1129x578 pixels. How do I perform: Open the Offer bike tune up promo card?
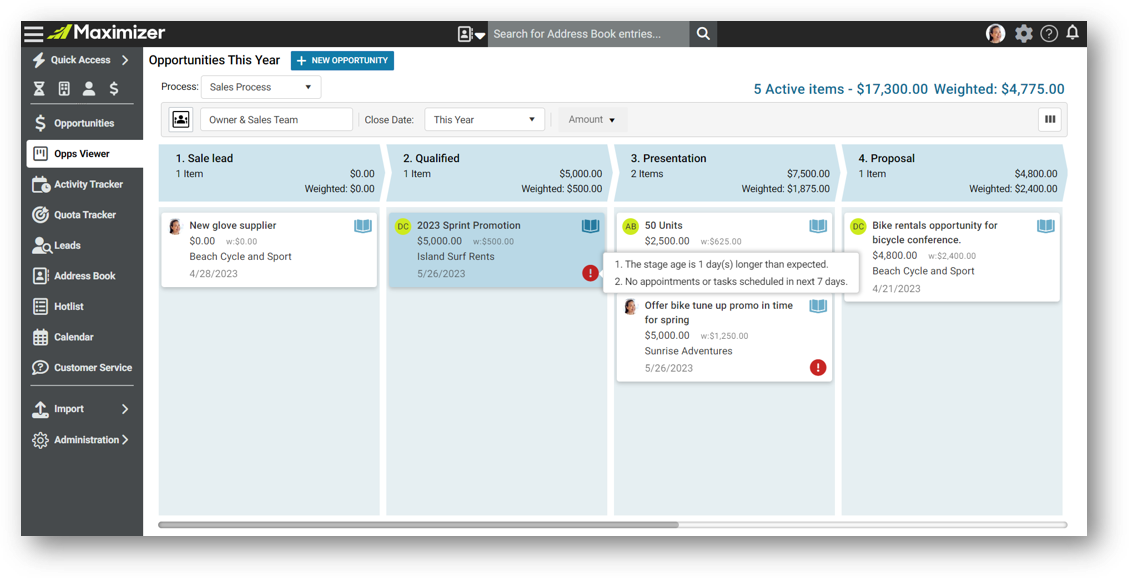[x=724, y=336]
